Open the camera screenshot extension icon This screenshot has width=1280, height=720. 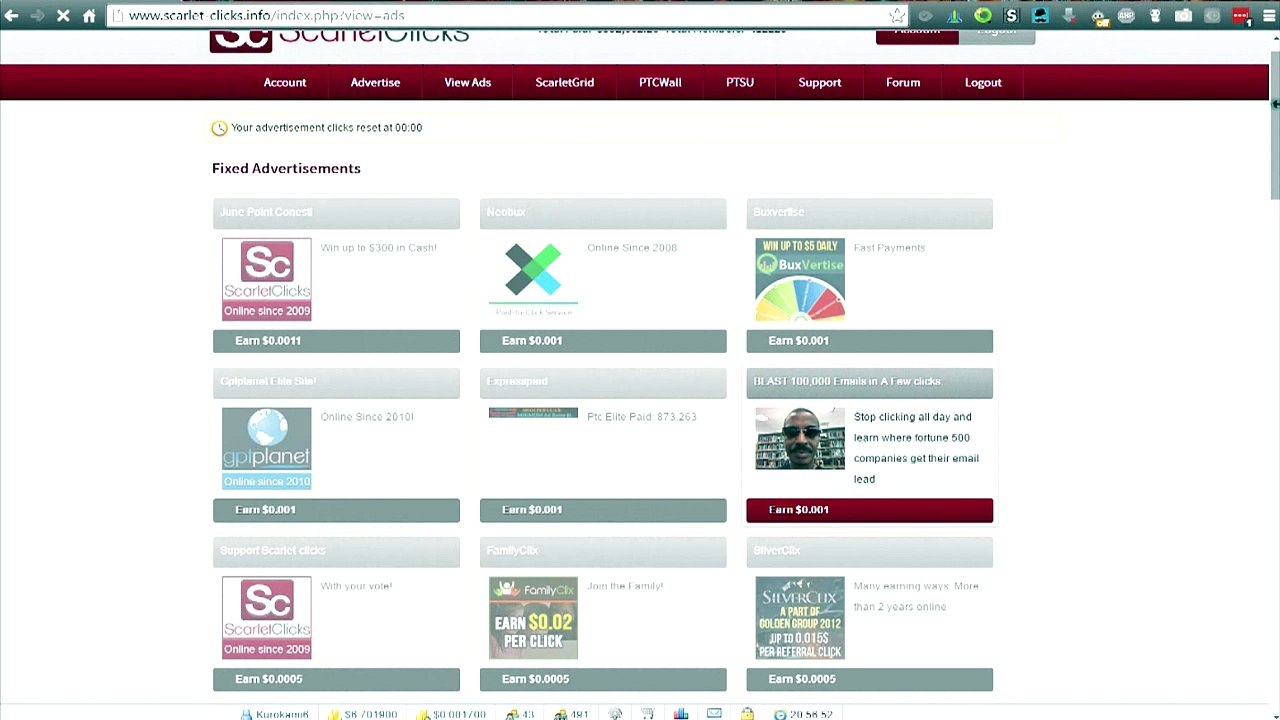coord(1184,16)
